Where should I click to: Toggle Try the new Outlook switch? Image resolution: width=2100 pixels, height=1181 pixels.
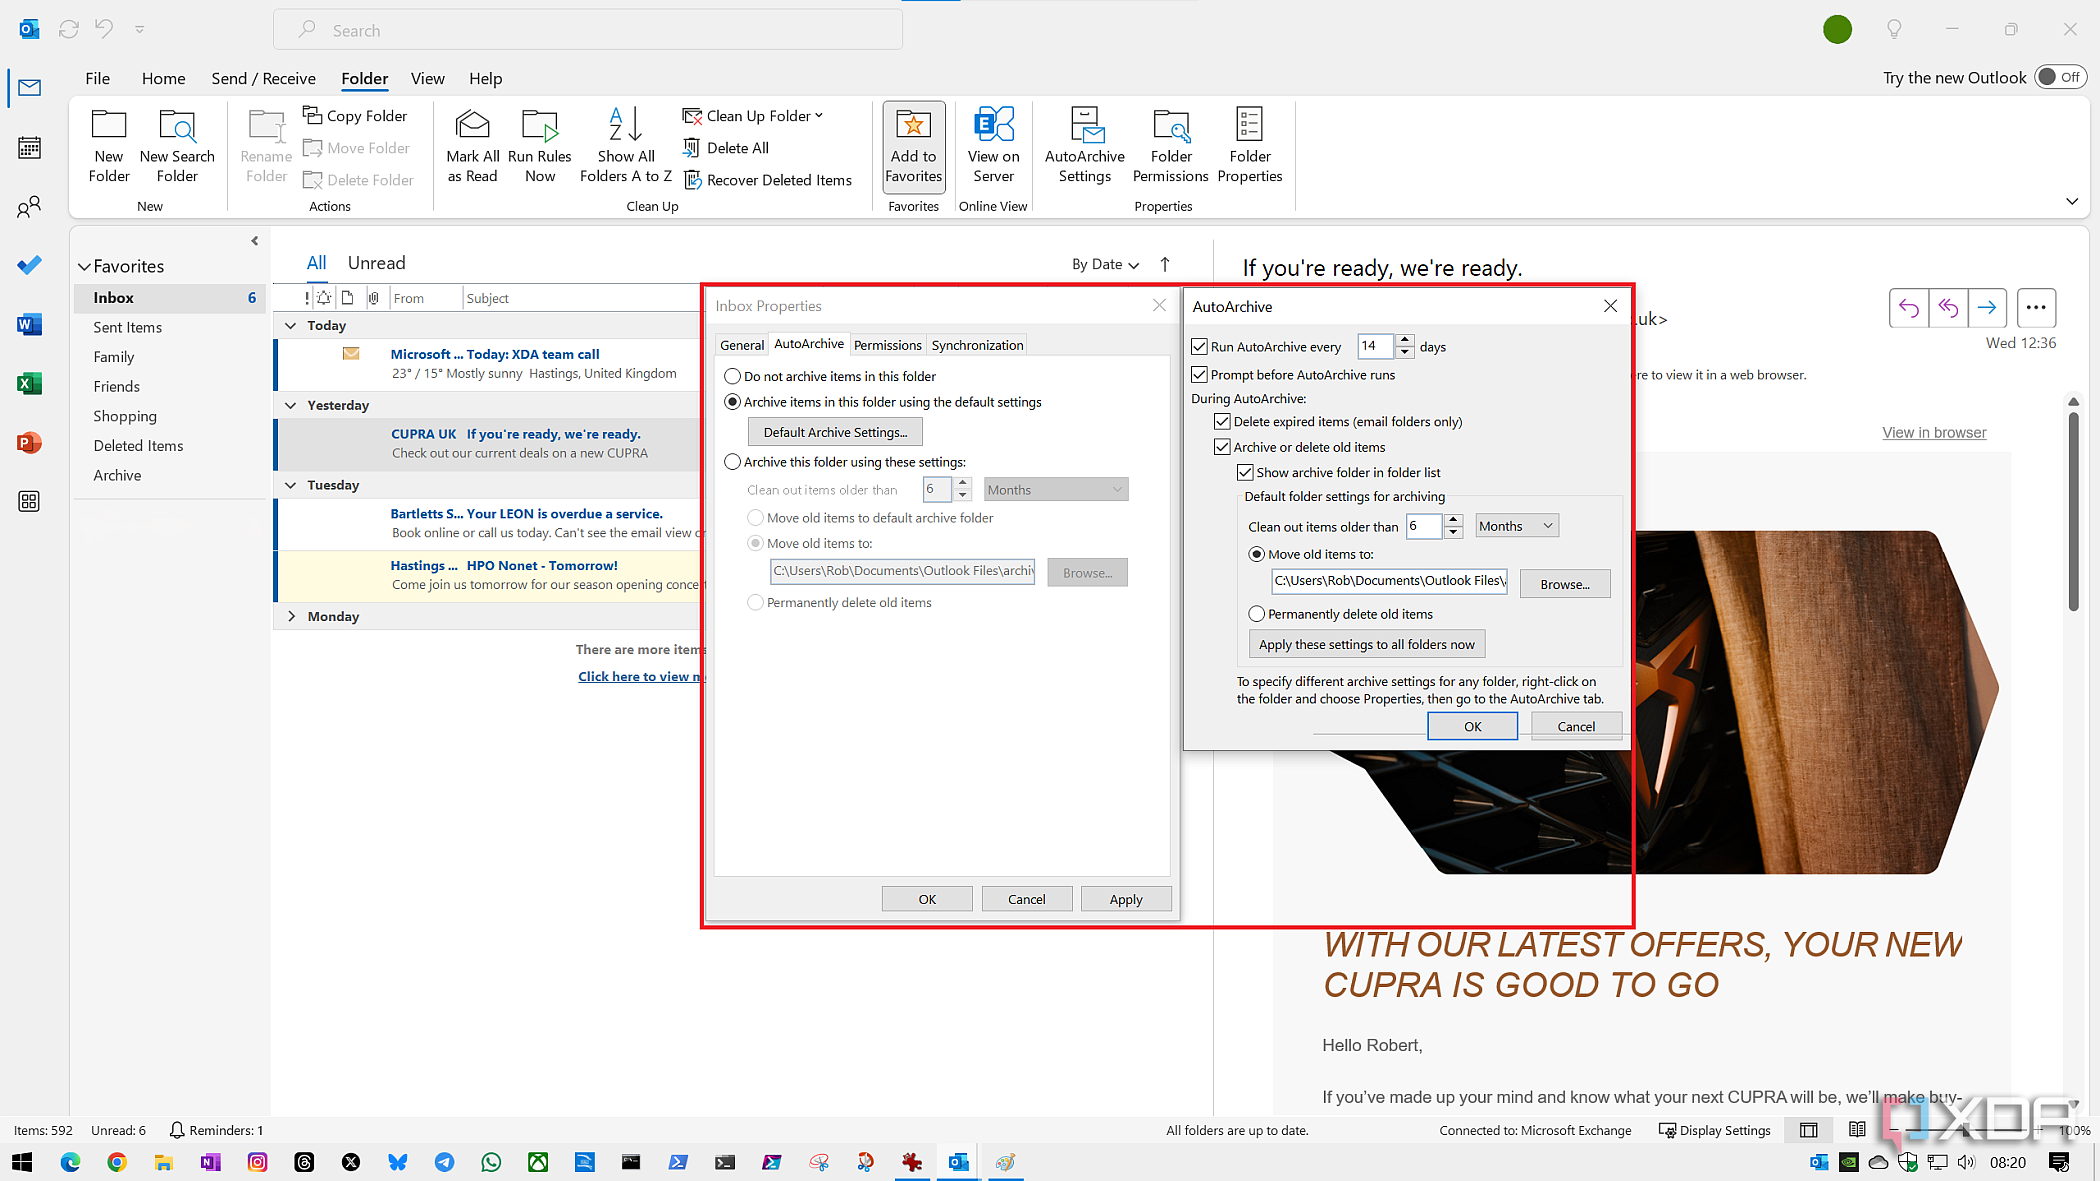click(x=2060, y=77)
